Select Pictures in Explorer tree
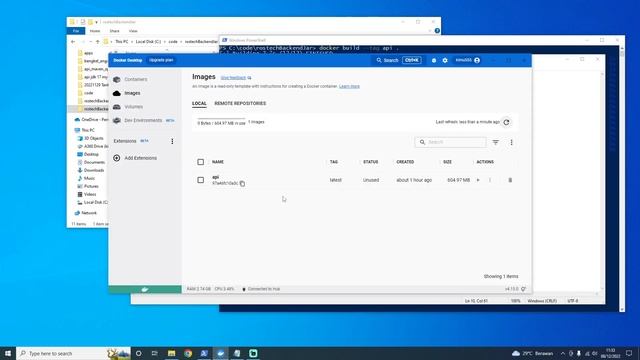 [x=88, y=186]
